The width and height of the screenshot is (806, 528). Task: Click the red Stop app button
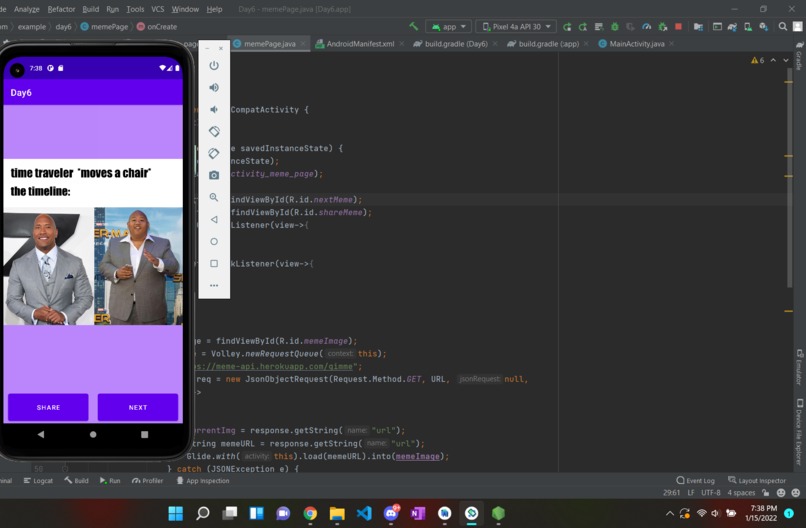click(x=679, y=26)
